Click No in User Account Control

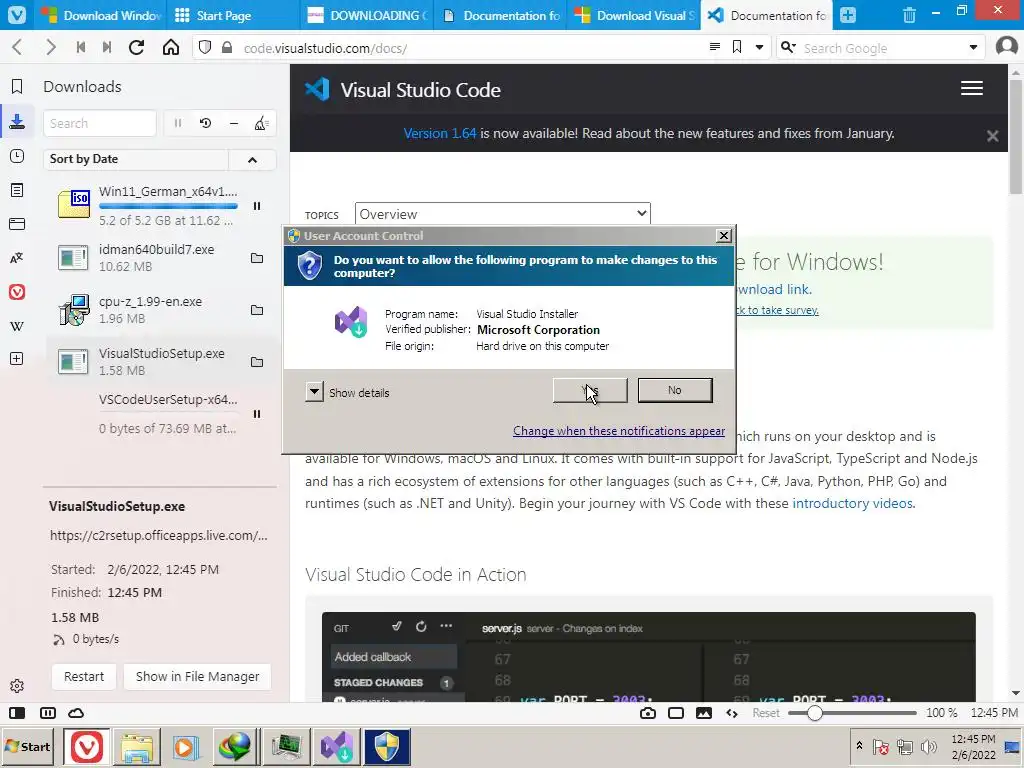click(x=675, y=391)
